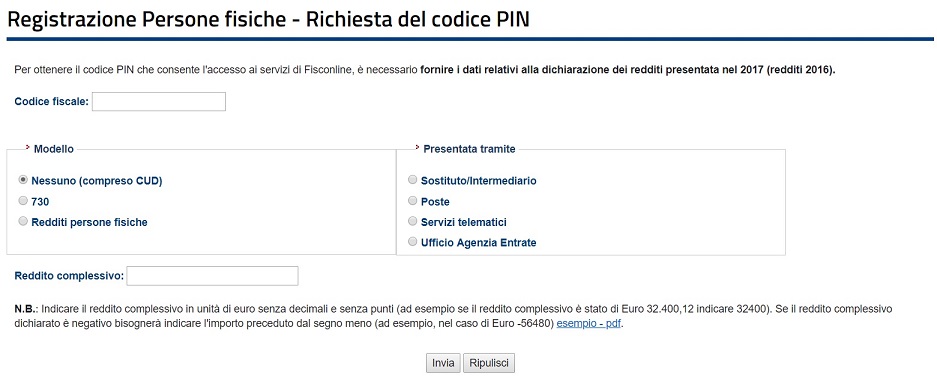Viewport: 937px width, 378px height.
Task: Select the Poste radio button
Action: tap(412, 201)
